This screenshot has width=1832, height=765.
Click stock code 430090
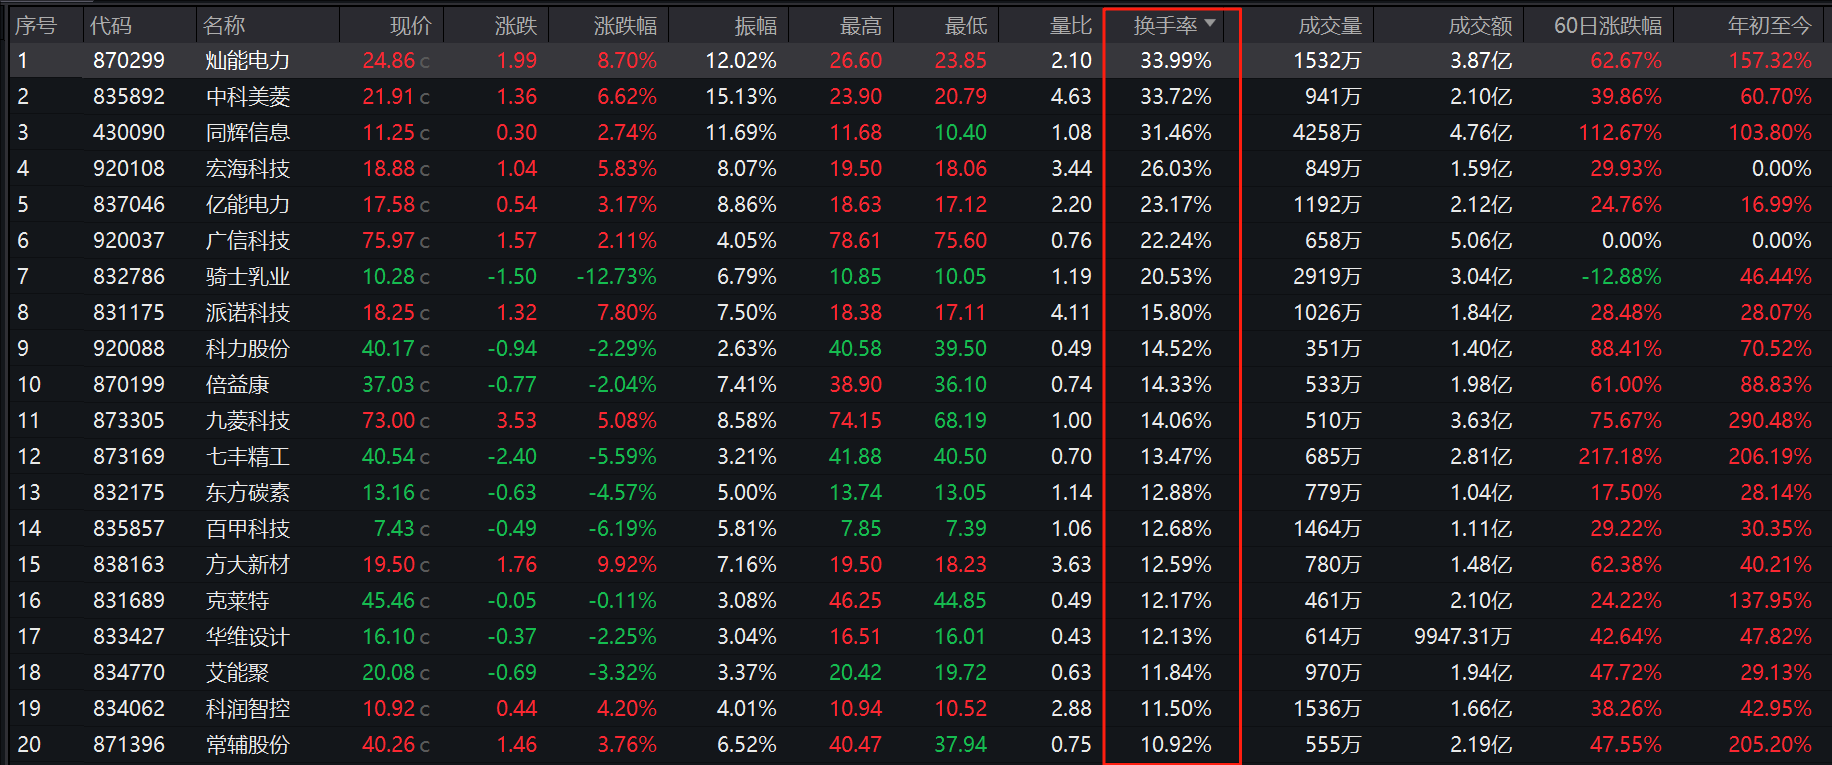[129, 132]
